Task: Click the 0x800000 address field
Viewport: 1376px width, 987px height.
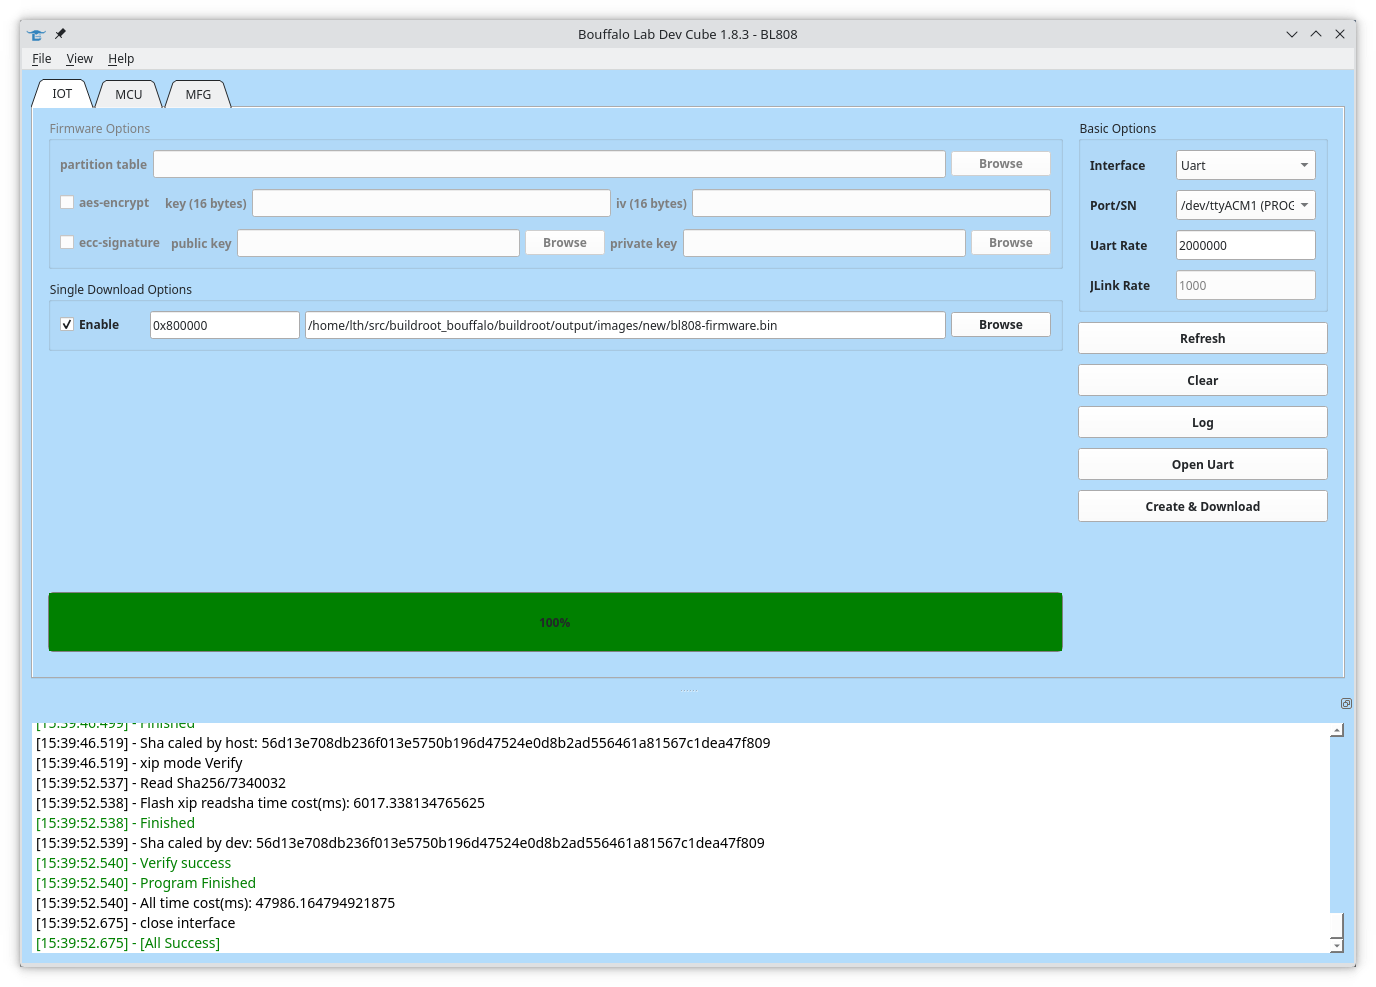Action: pos(225,325)
